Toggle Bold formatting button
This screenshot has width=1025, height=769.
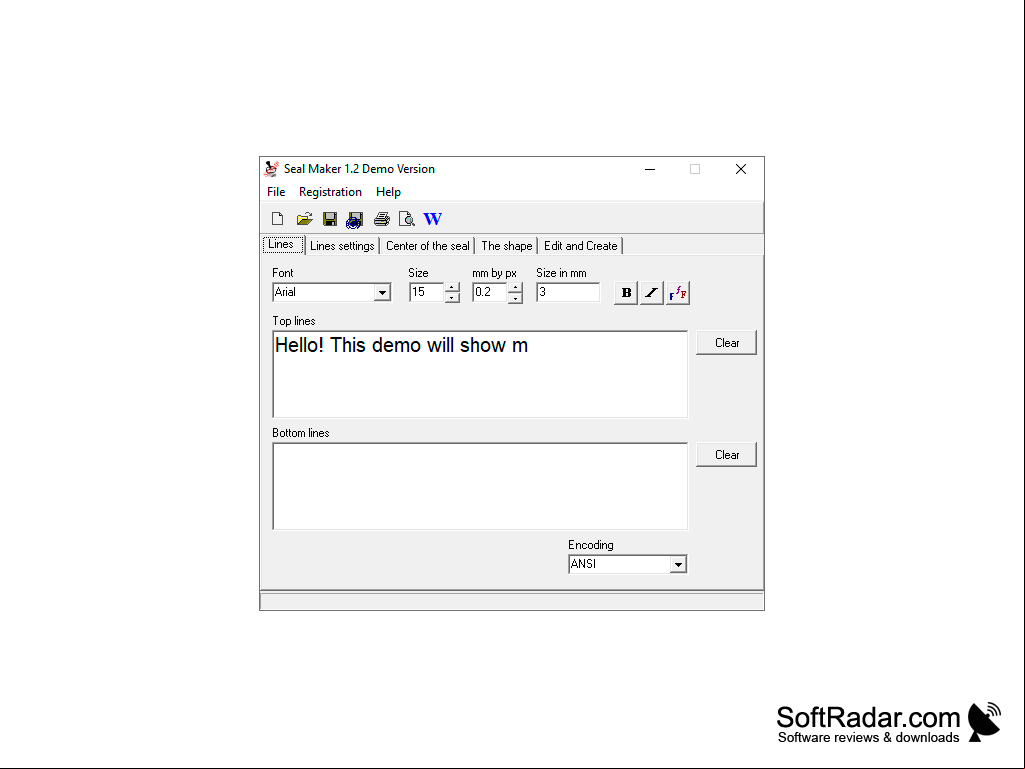(x=626, y=292)
